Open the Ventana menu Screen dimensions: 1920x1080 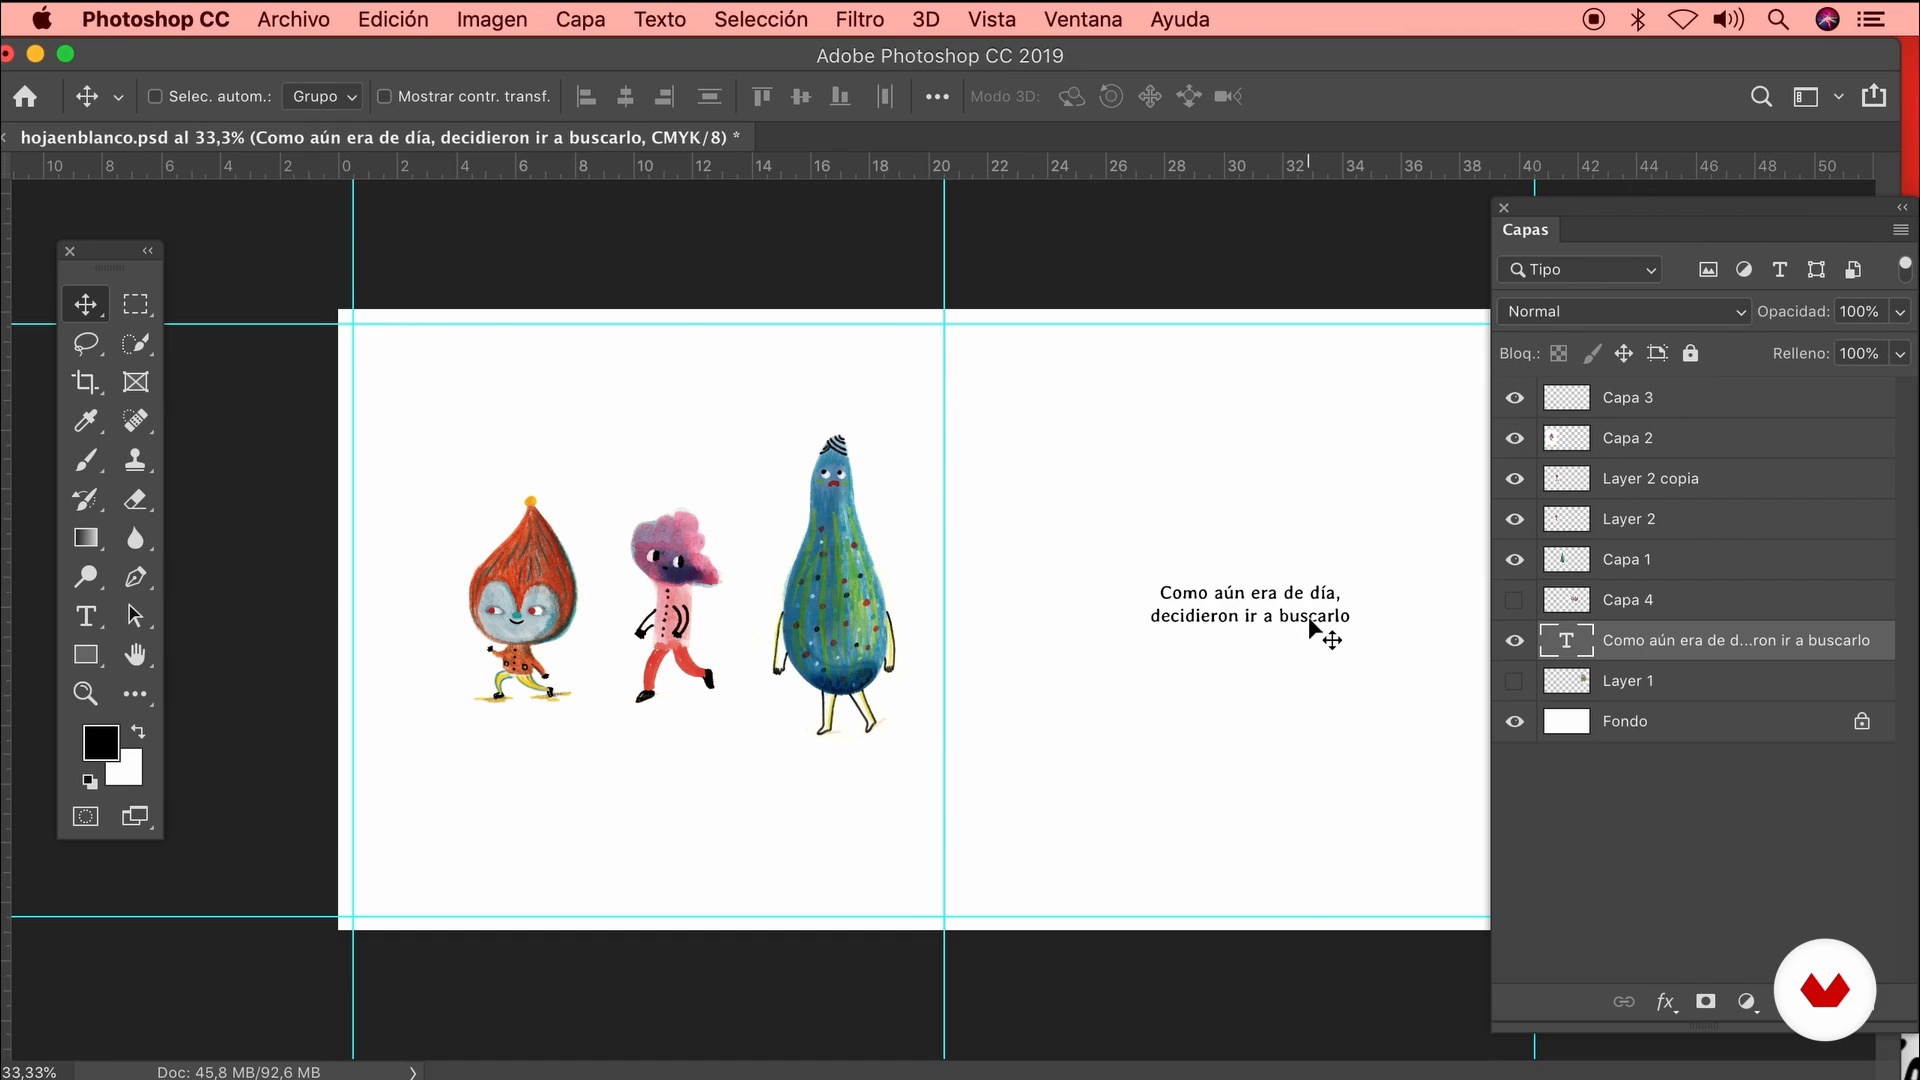(1083, 19)
